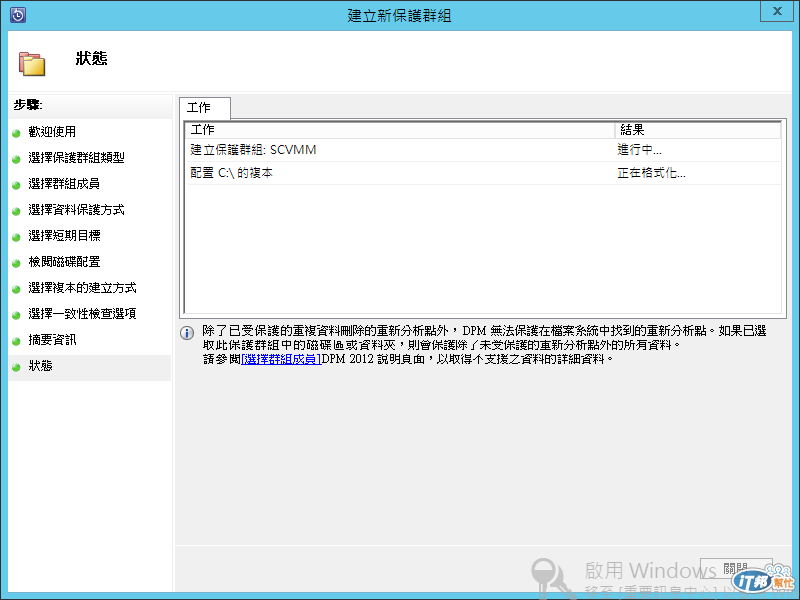Go to the 歡迎使用 step
Viewport: 800px width, 600px height.
click(x=52, y=132)
